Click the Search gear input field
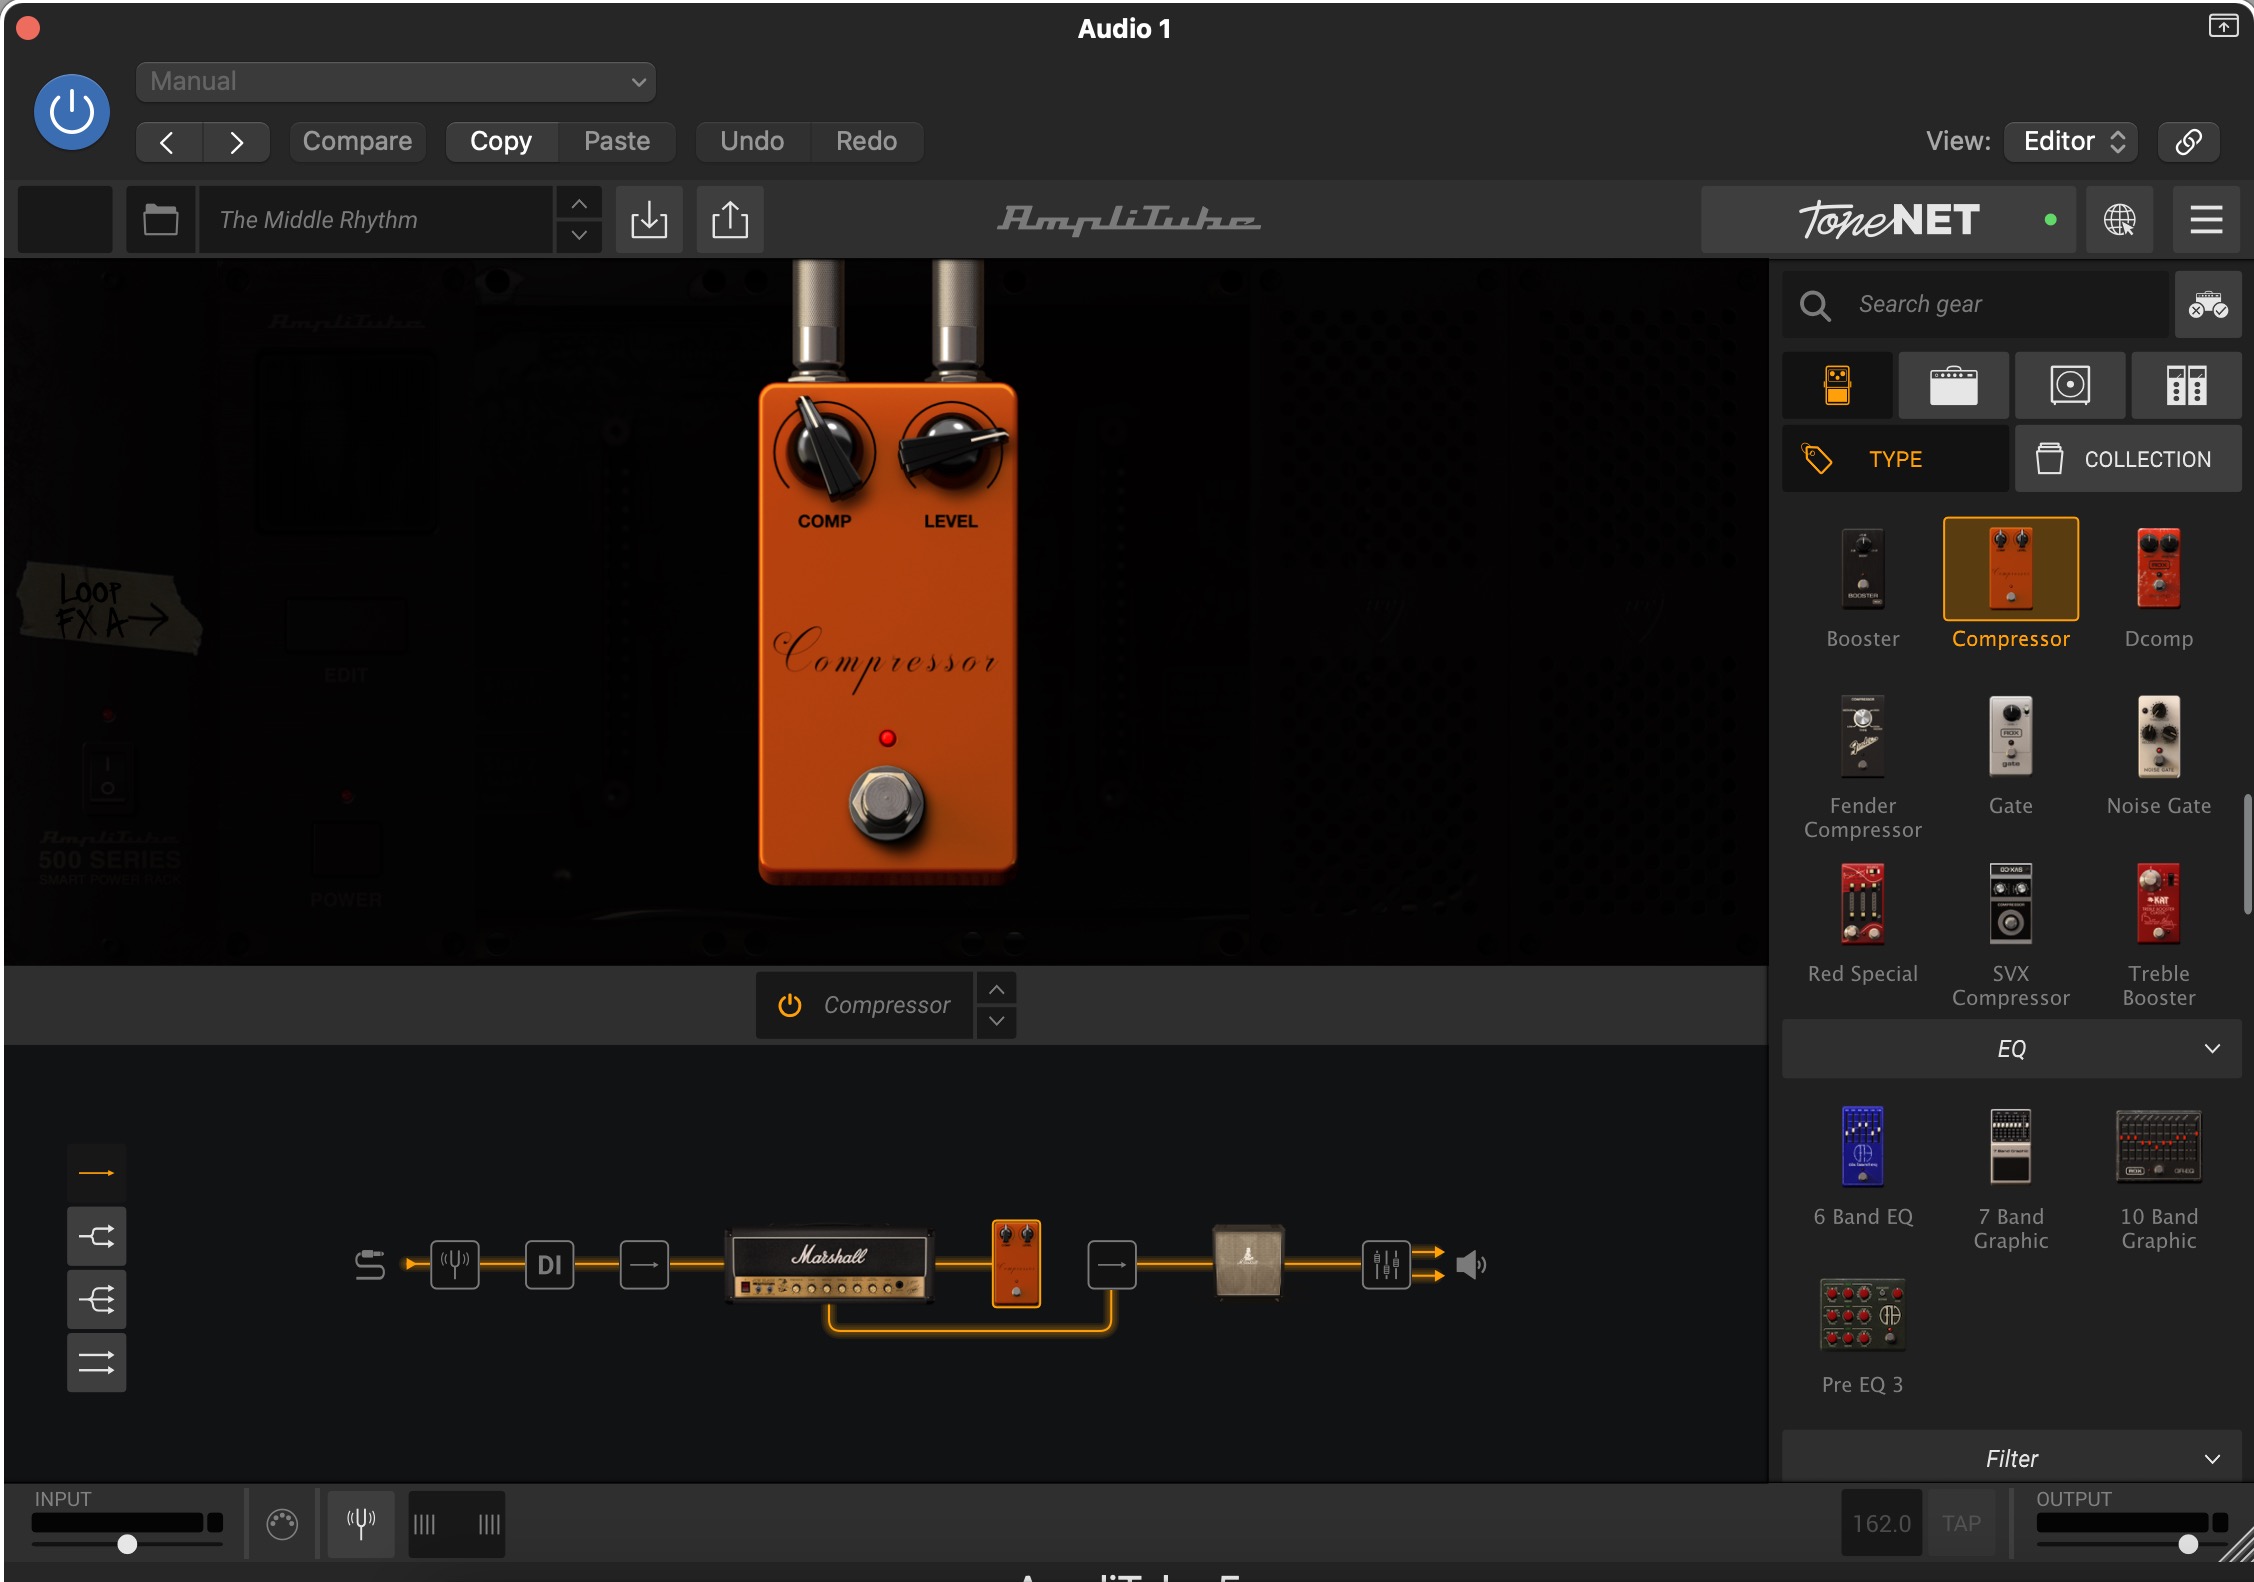 click(x=1975, y=304)
